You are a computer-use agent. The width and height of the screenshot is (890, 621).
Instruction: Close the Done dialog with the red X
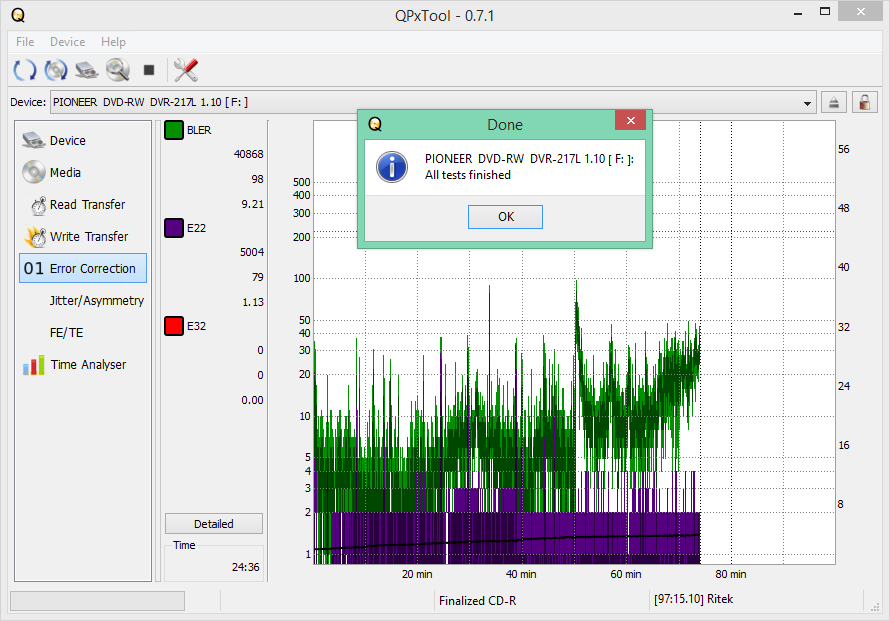[x=630, y=120]
